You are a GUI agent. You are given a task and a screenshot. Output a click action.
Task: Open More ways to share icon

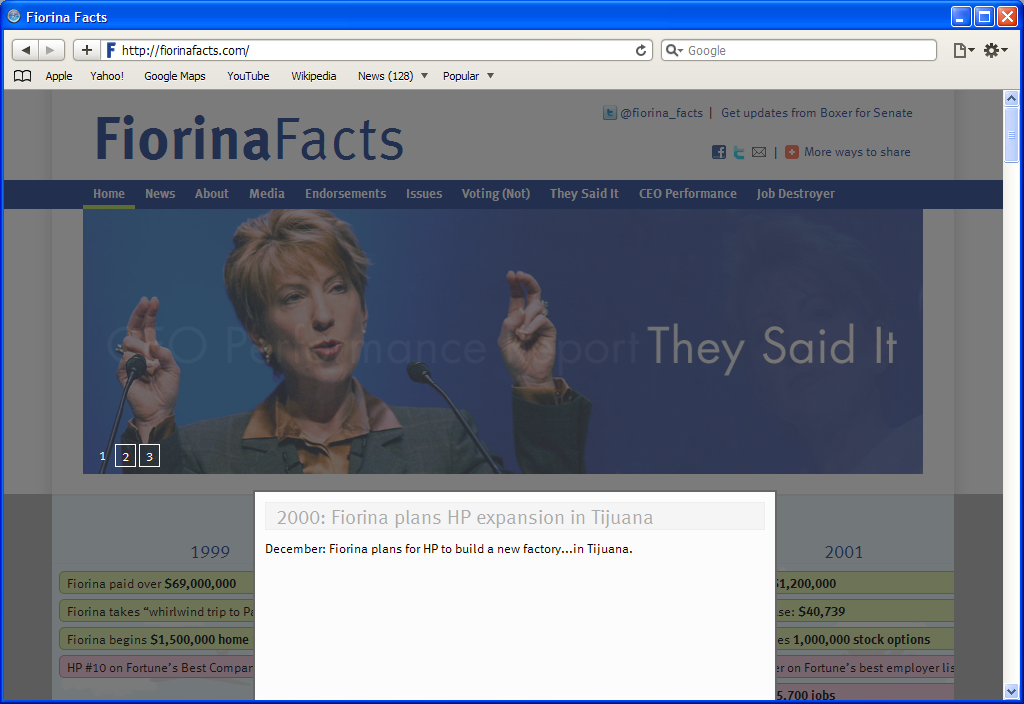792,151
